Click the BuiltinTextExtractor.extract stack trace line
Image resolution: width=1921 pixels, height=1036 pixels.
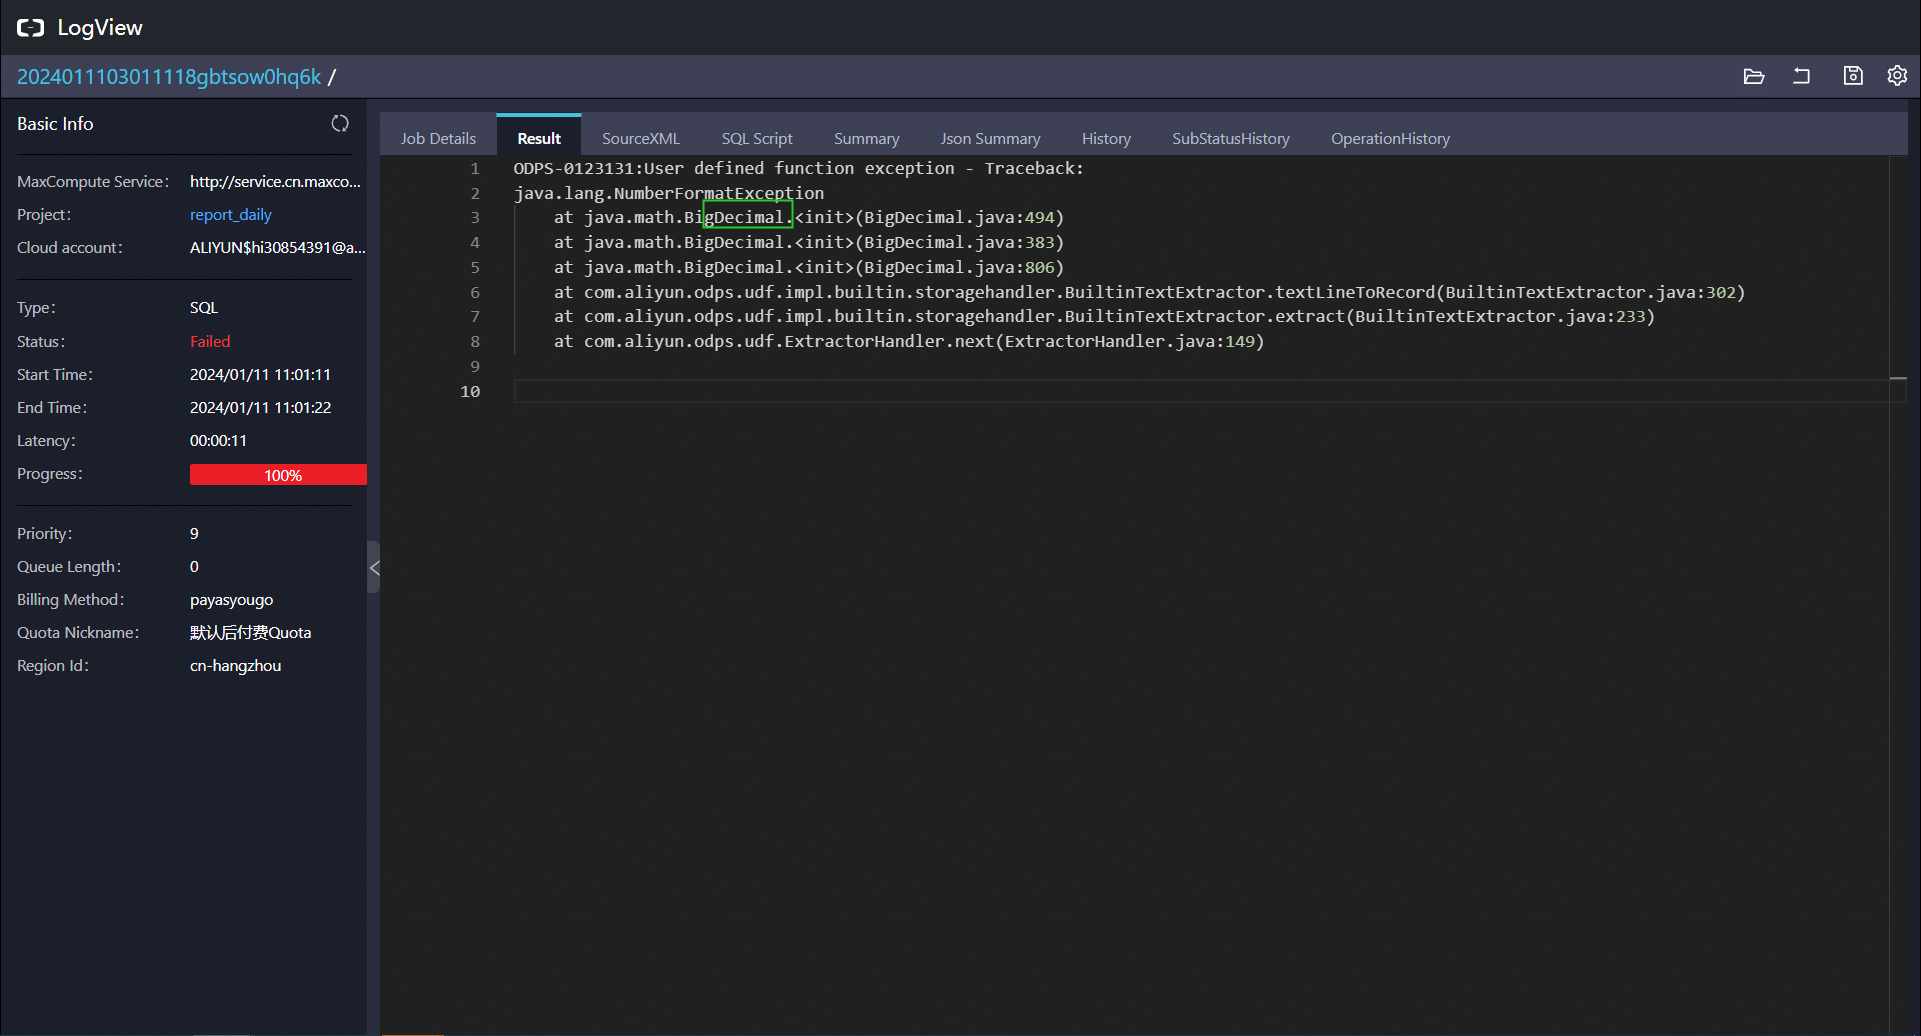(x=1104, y=316)
